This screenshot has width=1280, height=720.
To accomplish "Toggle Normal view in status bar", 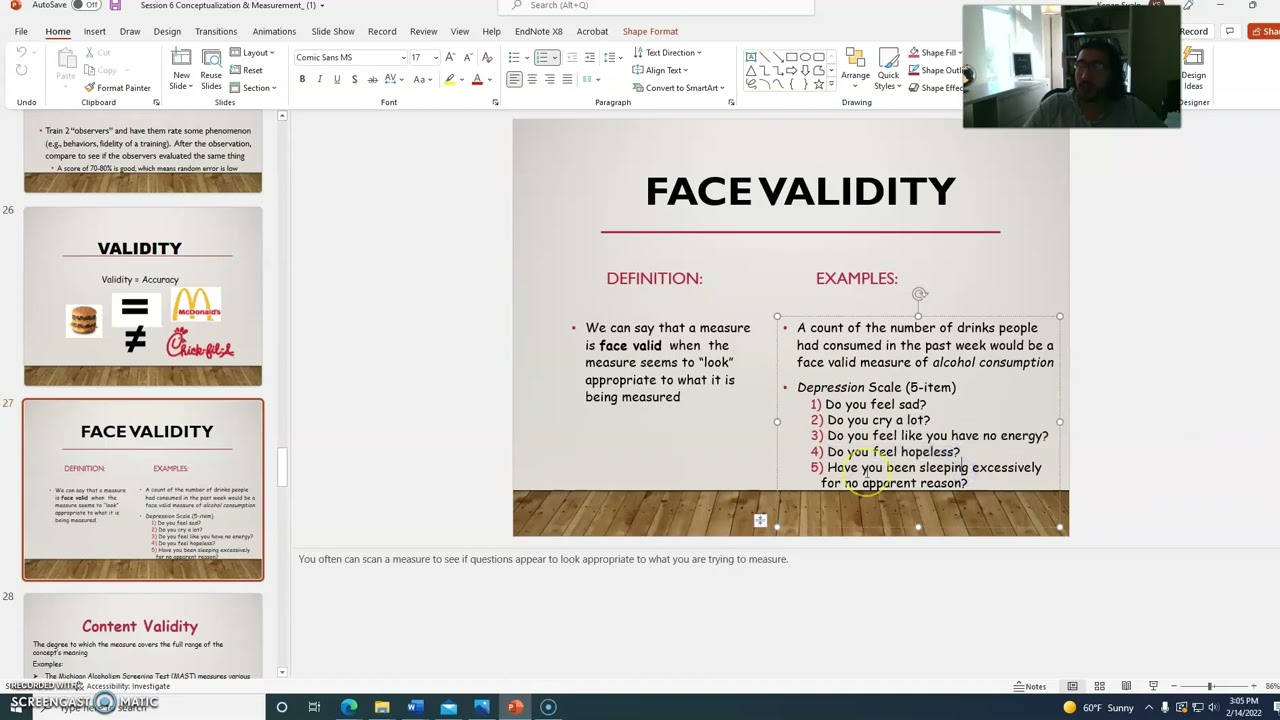I will (1072, 686).
